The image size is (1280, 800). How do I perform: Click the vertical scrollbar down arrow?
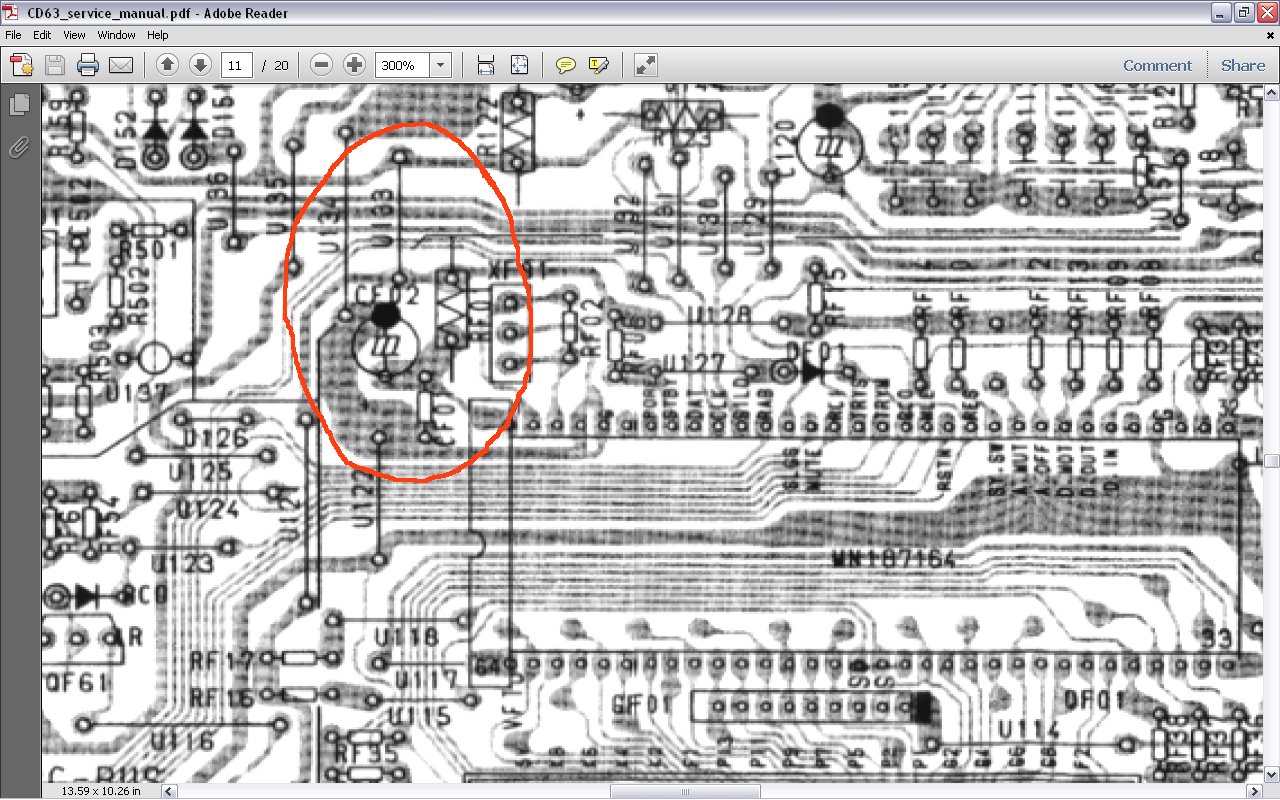click(1272, 776)
